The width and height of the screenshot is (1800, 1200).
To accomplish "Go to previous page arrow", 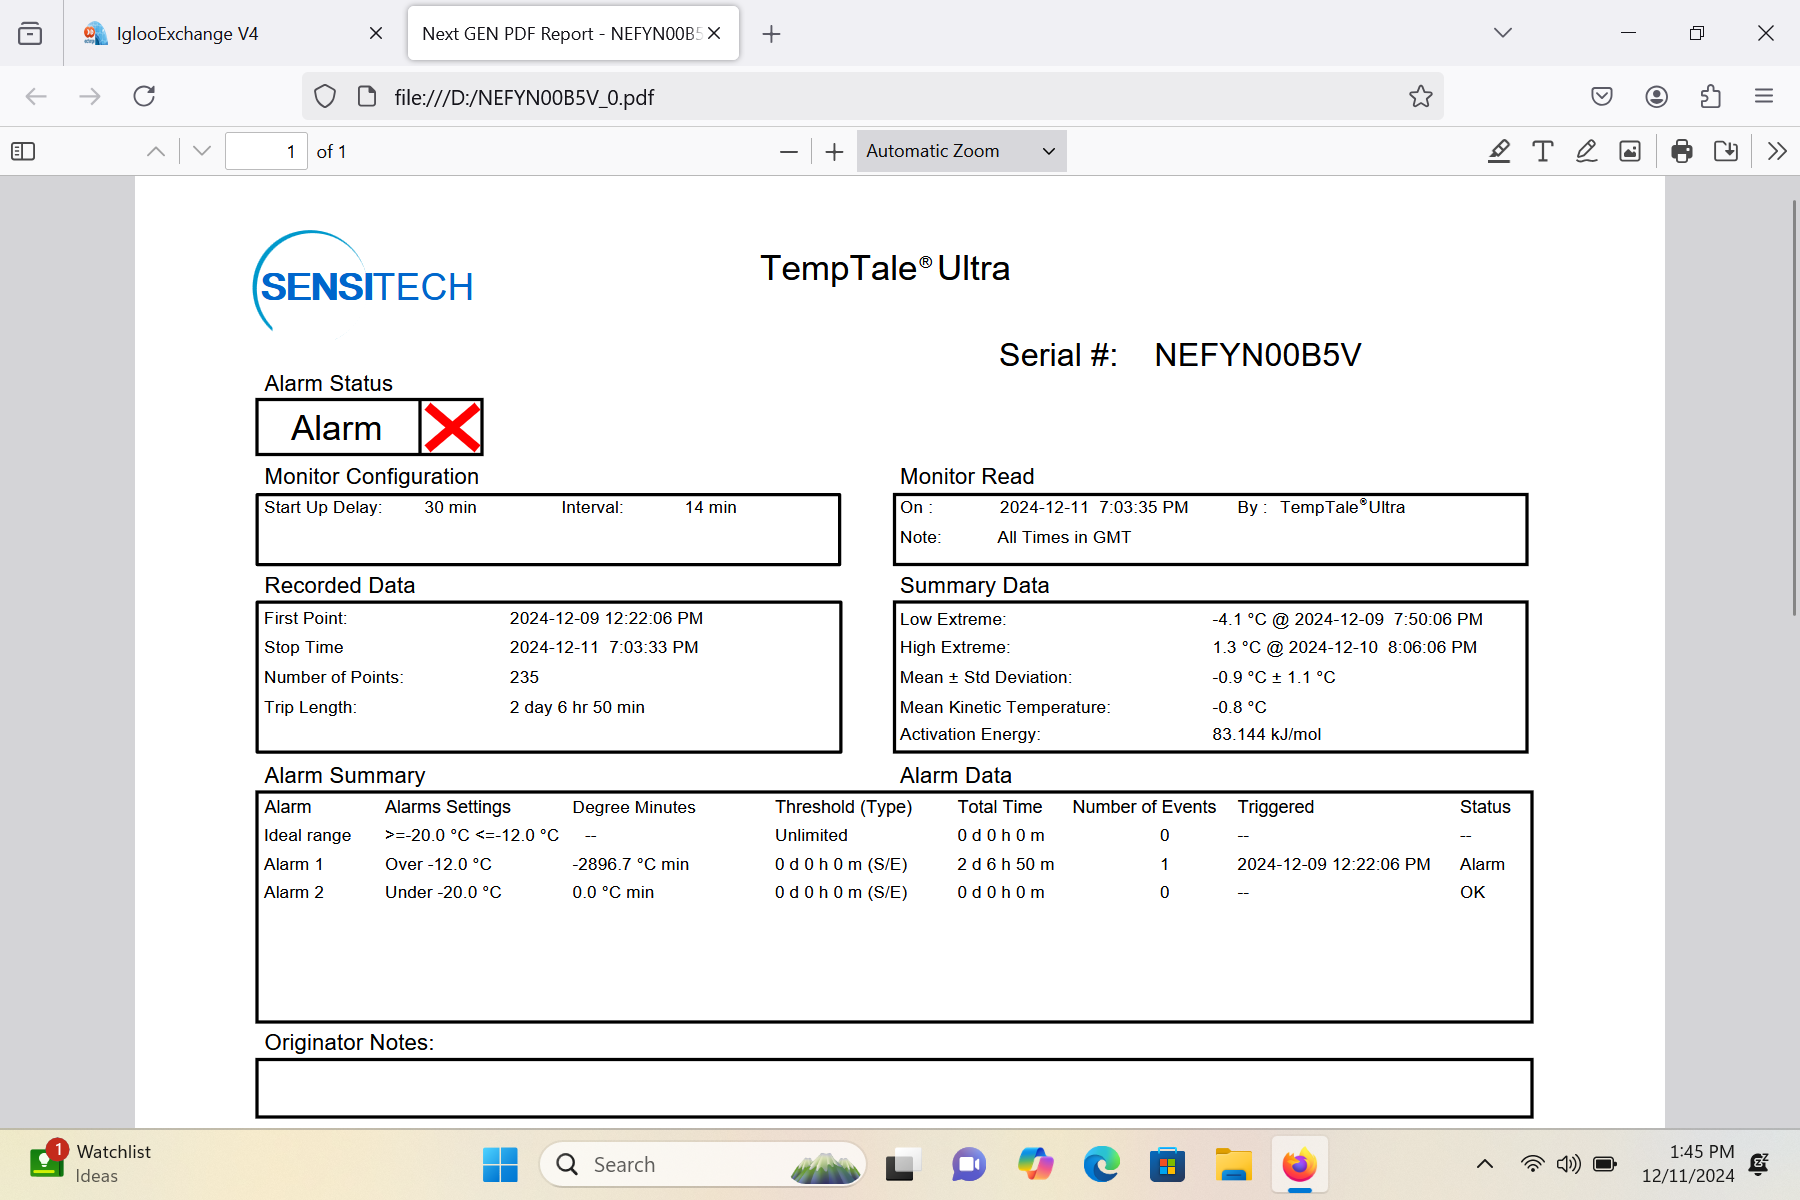I will click(156, 151).
